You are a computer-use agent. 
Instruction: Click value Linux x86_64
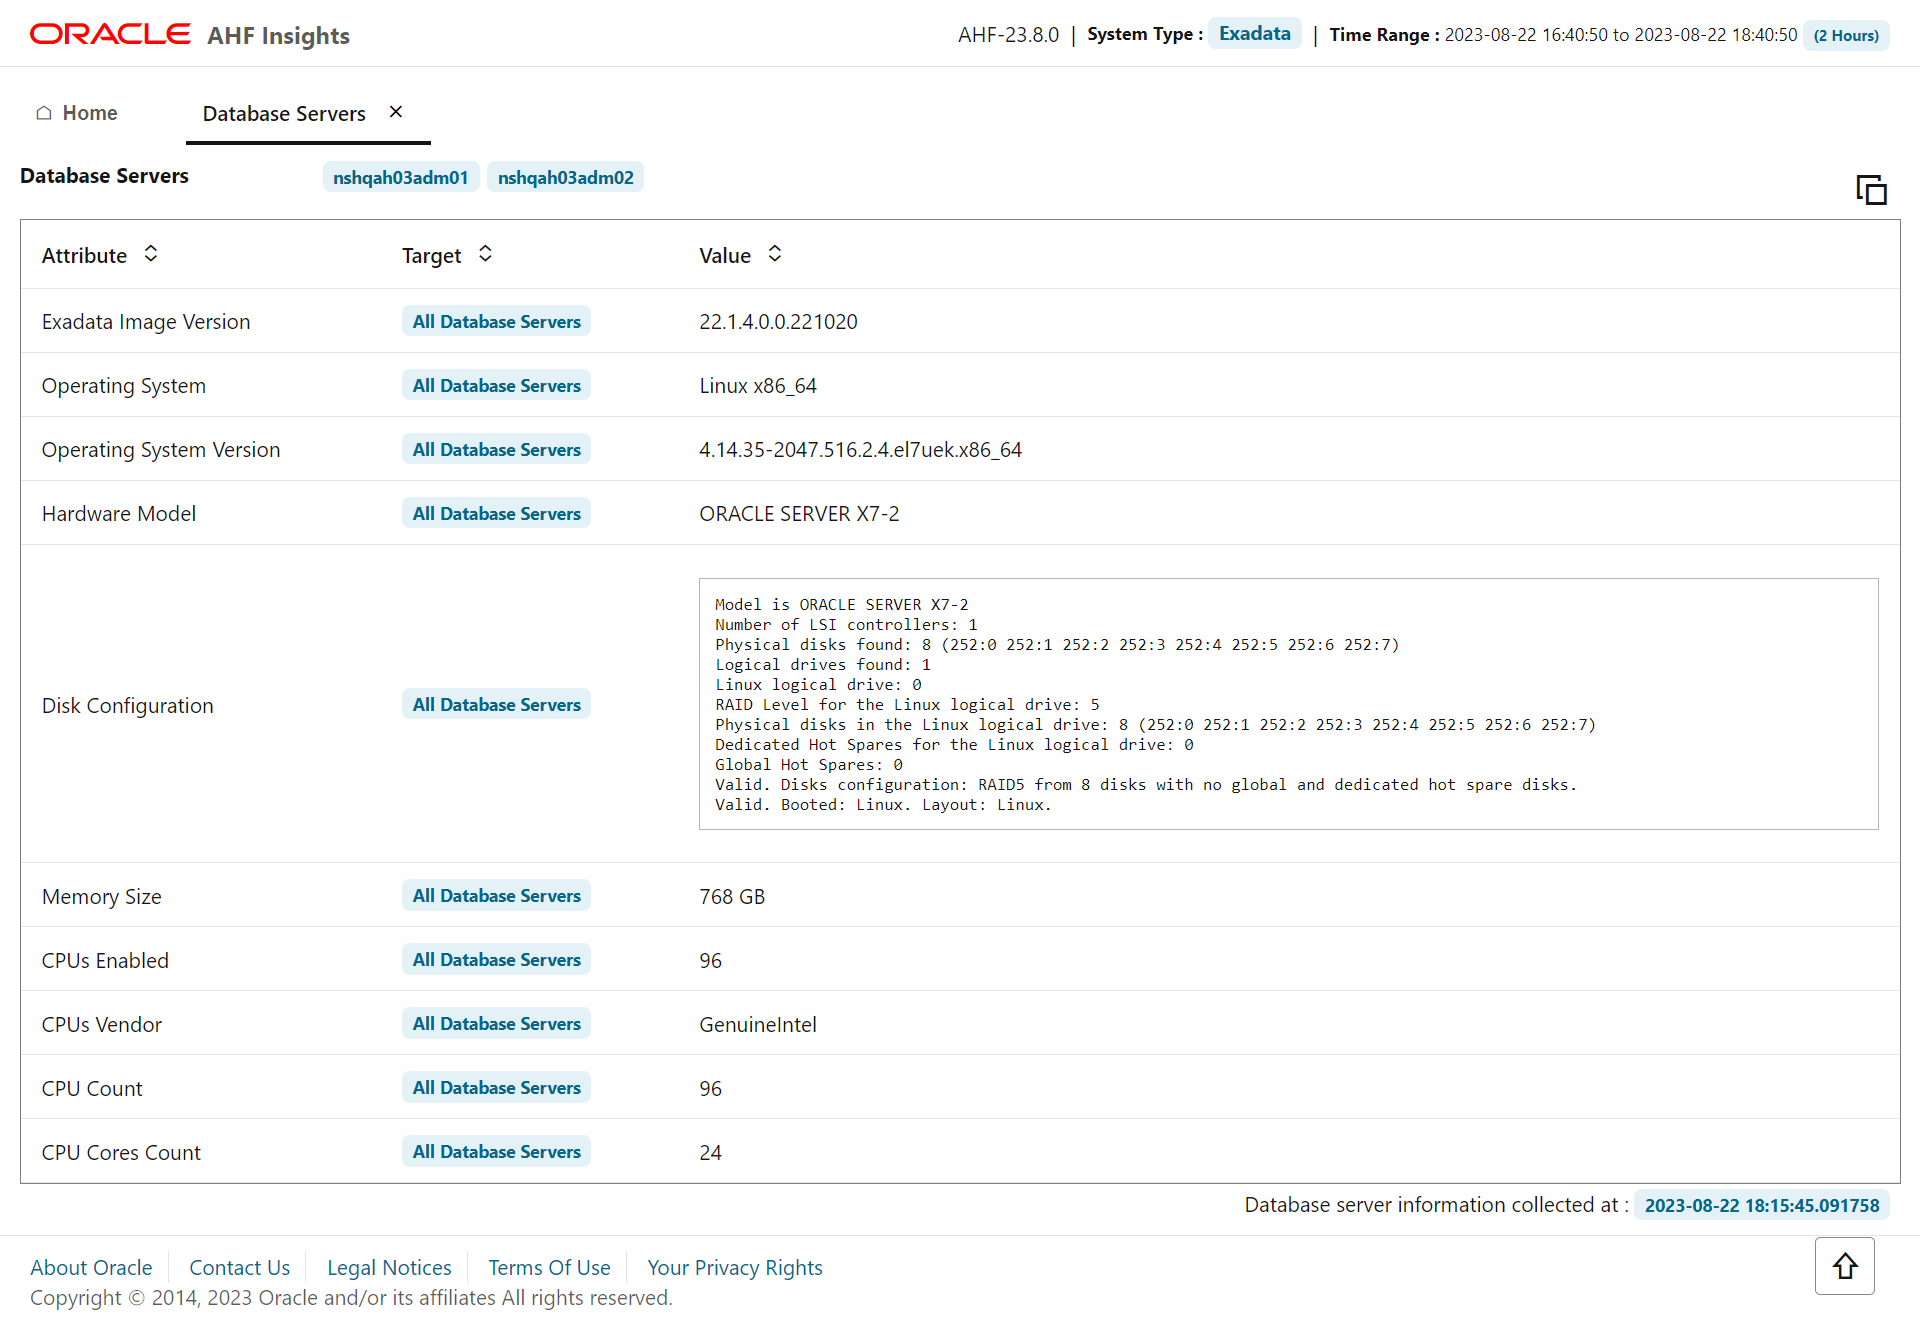(758, 386)
